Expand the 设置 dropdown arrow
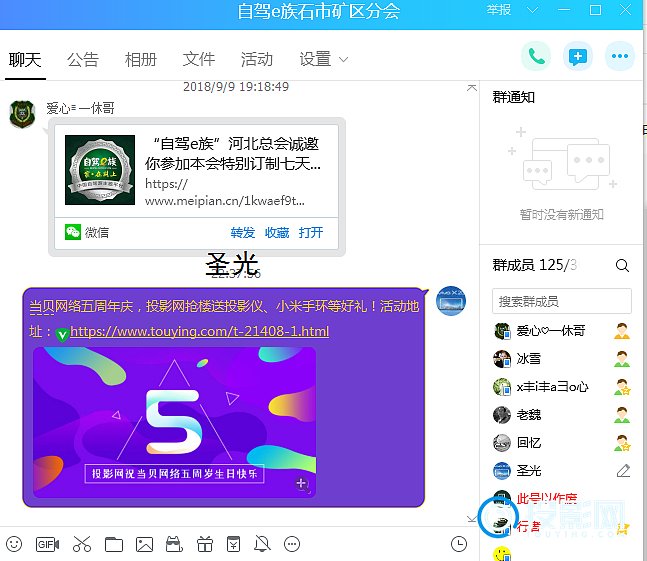The height and width of the screenshot is (561, 647). click(343, 60)
